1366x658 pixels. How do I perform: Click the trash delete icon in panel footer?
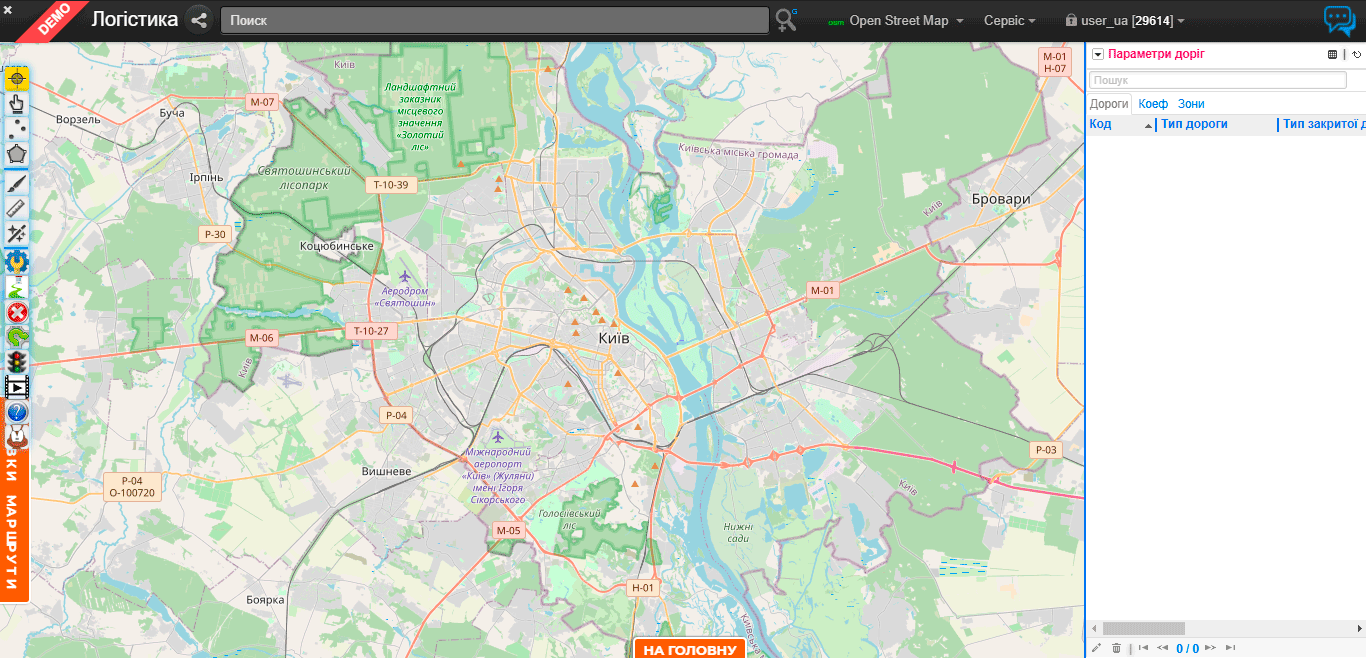1117,648
